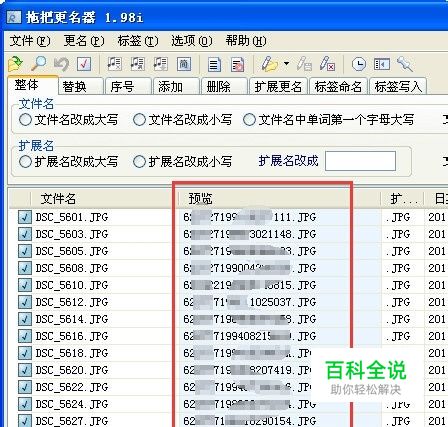Select the DSC_5612.JPG file name

click(72, 302)
